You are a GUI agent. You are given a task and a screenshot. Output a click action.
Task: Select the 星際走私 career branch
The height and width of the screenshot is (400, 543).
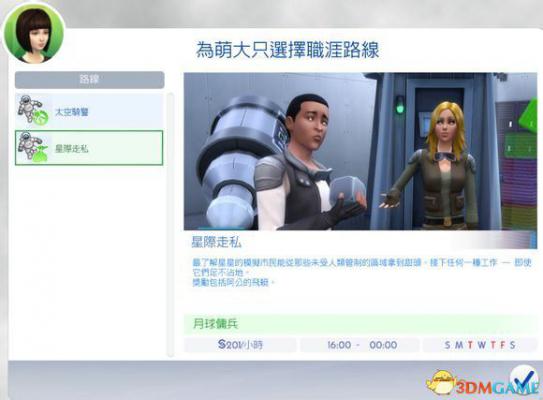pyautogui.click(x=89, y=148)
